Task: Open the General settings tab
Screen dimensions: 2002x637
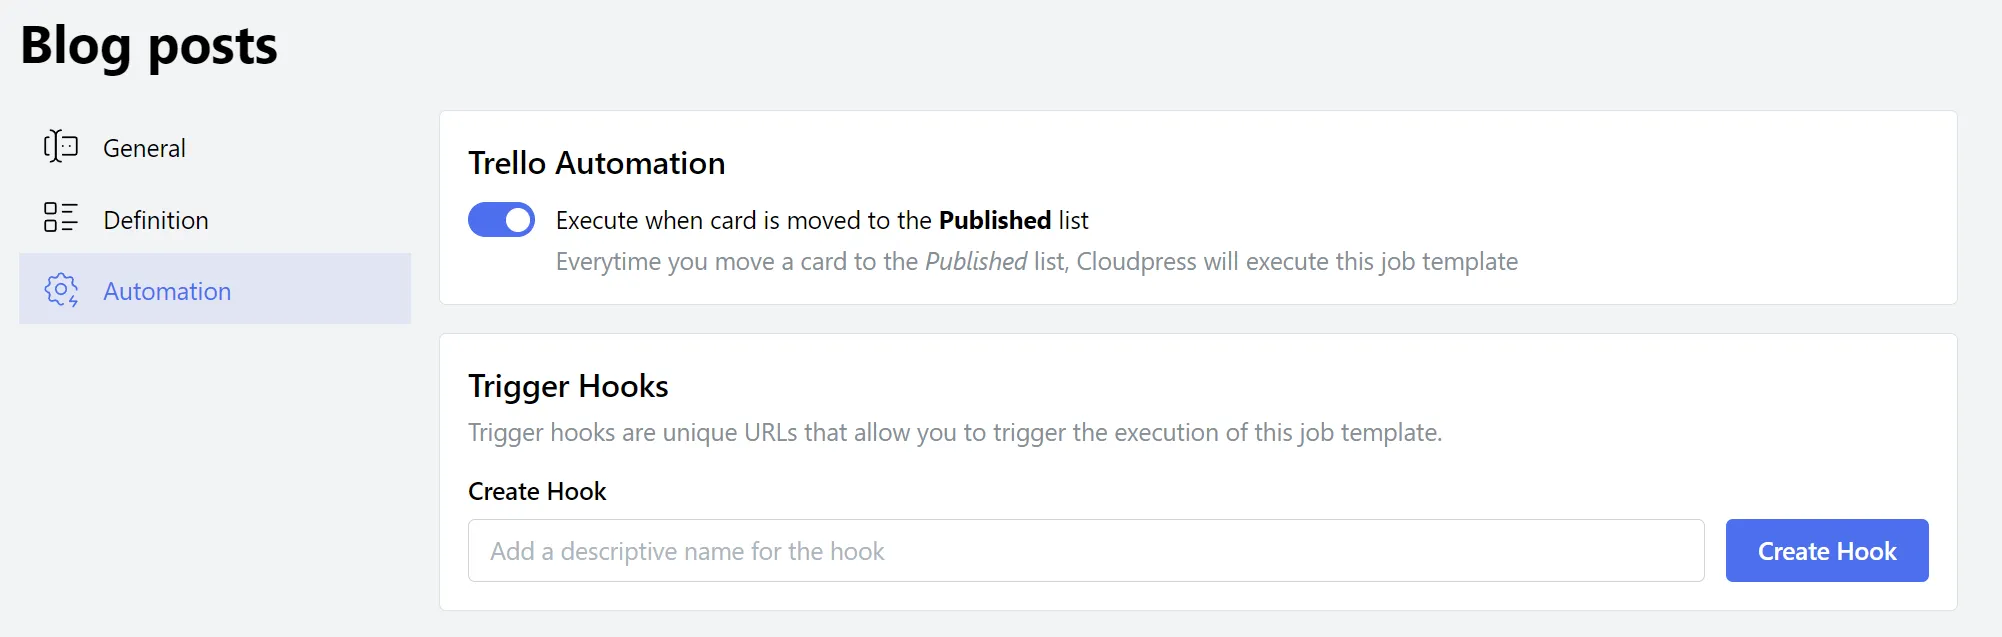Action: tap(144, 147)
